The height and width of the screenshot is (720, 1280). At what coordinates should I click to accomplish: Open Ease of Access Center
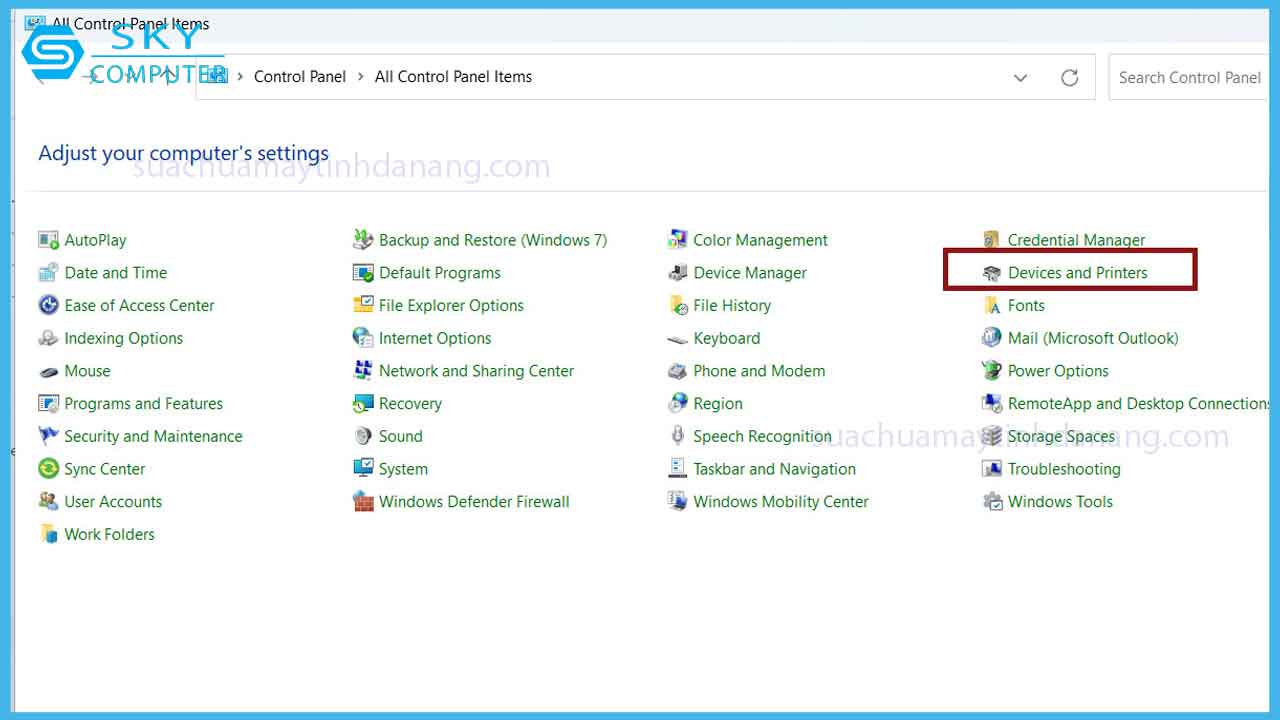click(x=139, y=305)
